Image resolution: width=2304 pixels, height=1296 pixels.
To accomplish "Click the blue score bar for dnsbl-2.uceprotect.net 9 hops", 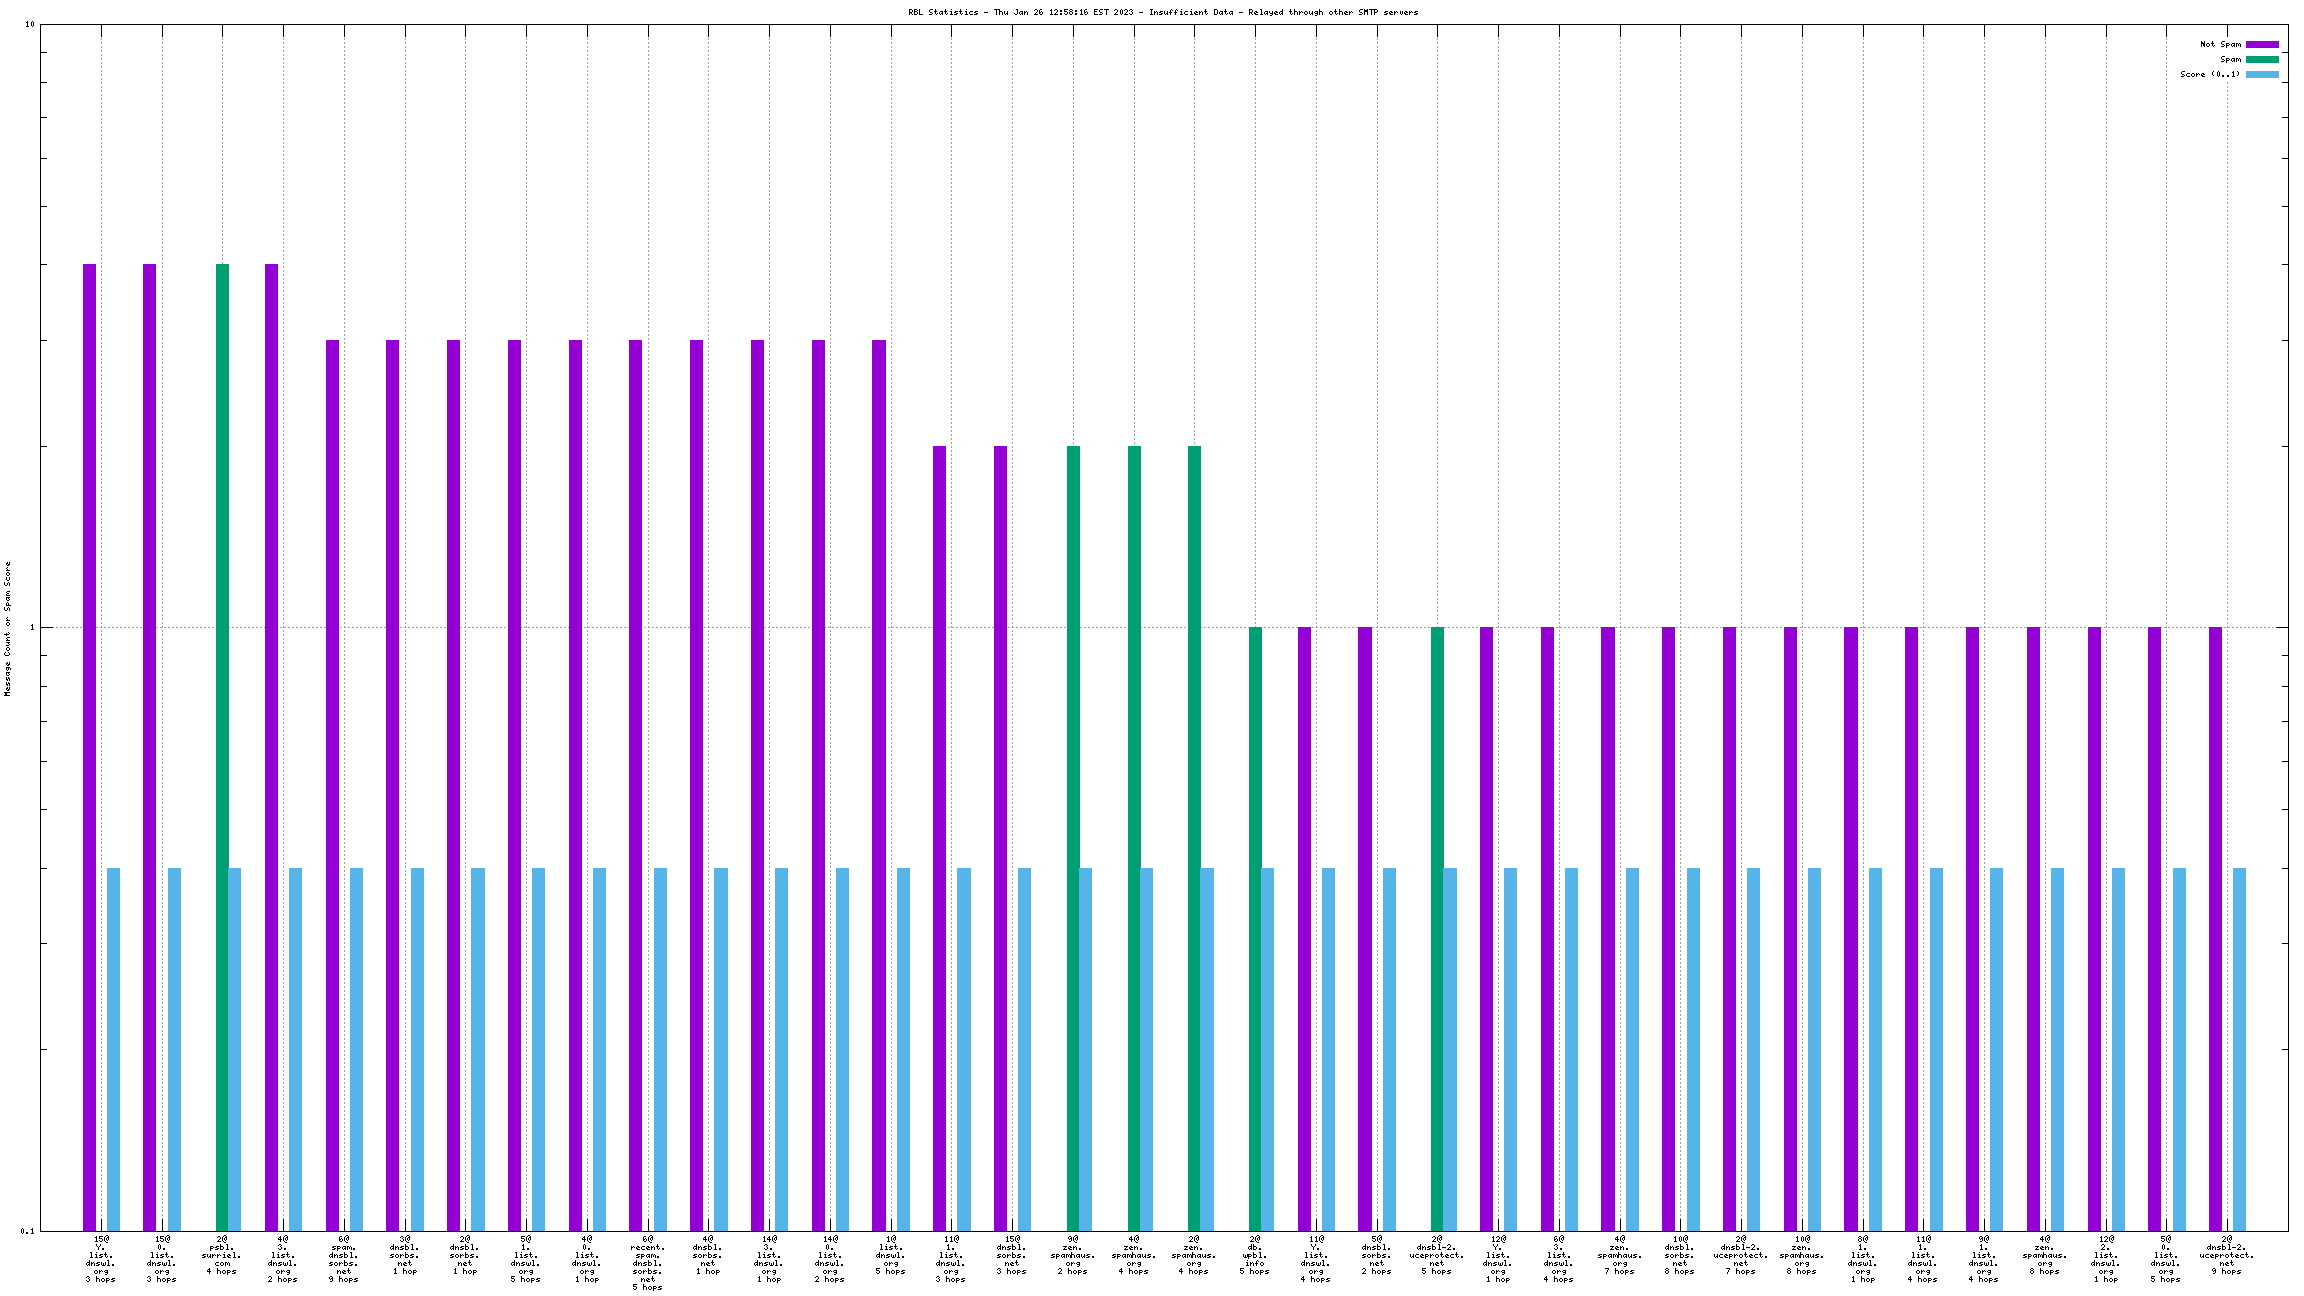I will click(x=2239, y=1049).
